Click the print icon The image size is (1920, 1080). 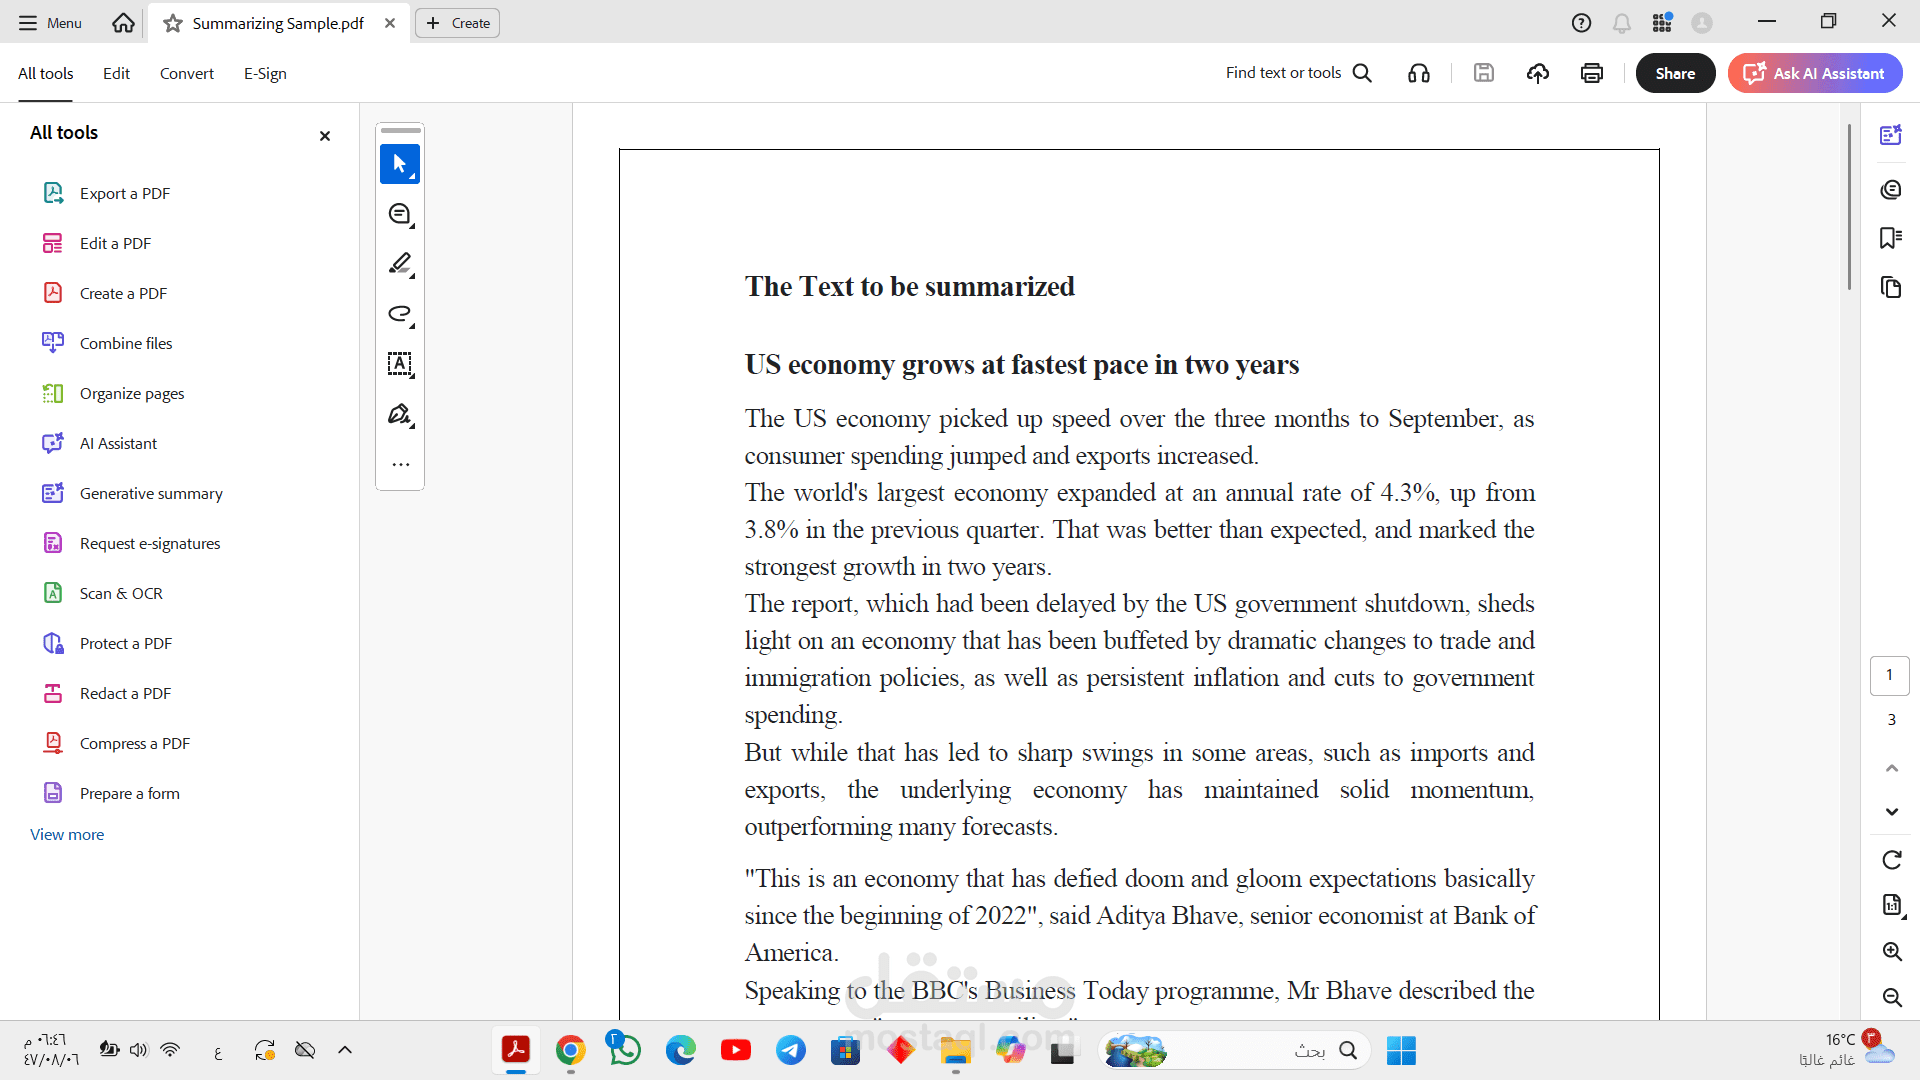pos(1591,73)
